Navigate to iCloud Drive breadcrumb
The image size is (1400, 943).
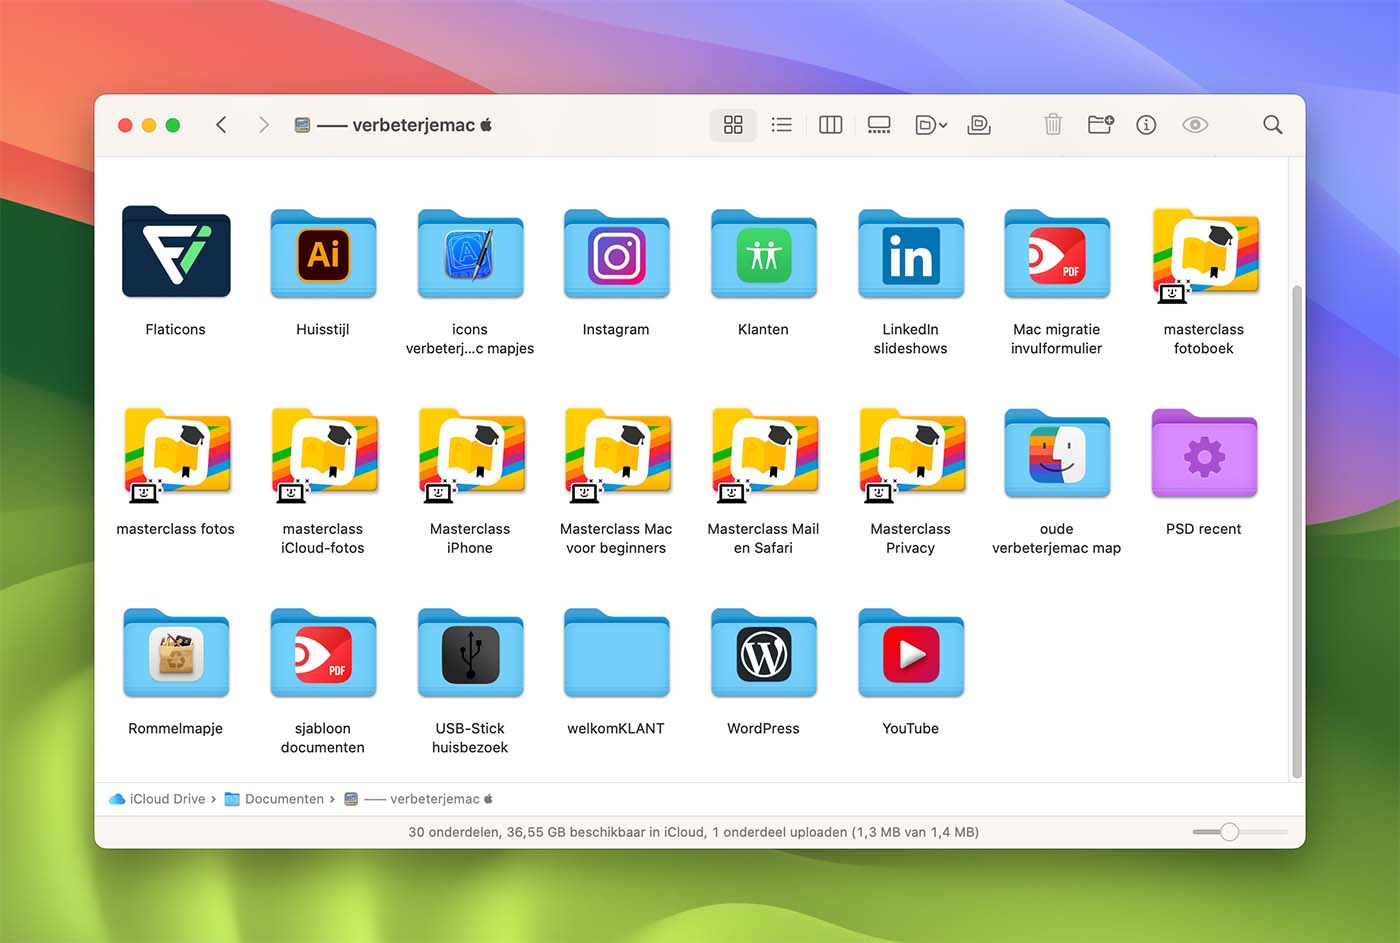(166, 798)
